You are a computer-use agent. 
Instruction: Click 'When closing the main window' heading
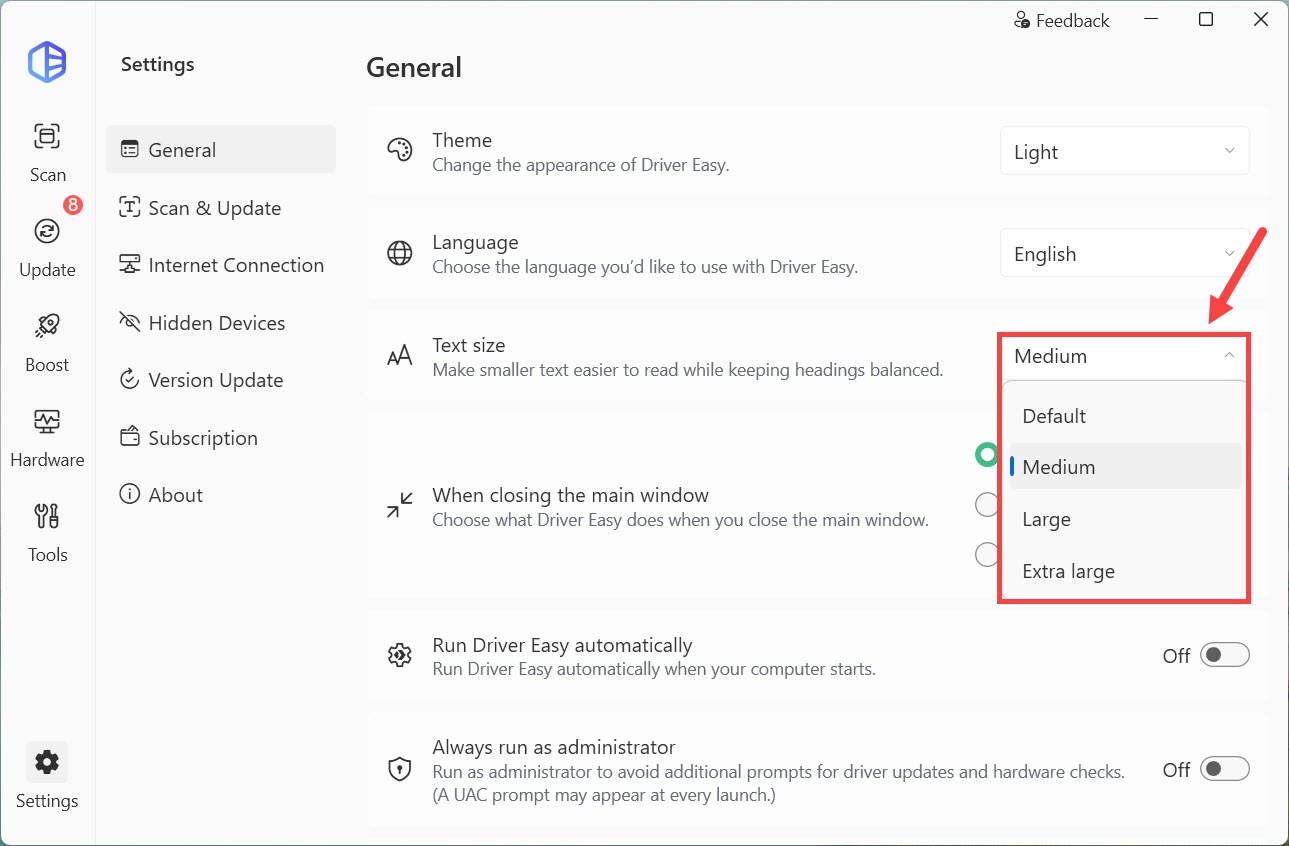[x=571, y=495]
